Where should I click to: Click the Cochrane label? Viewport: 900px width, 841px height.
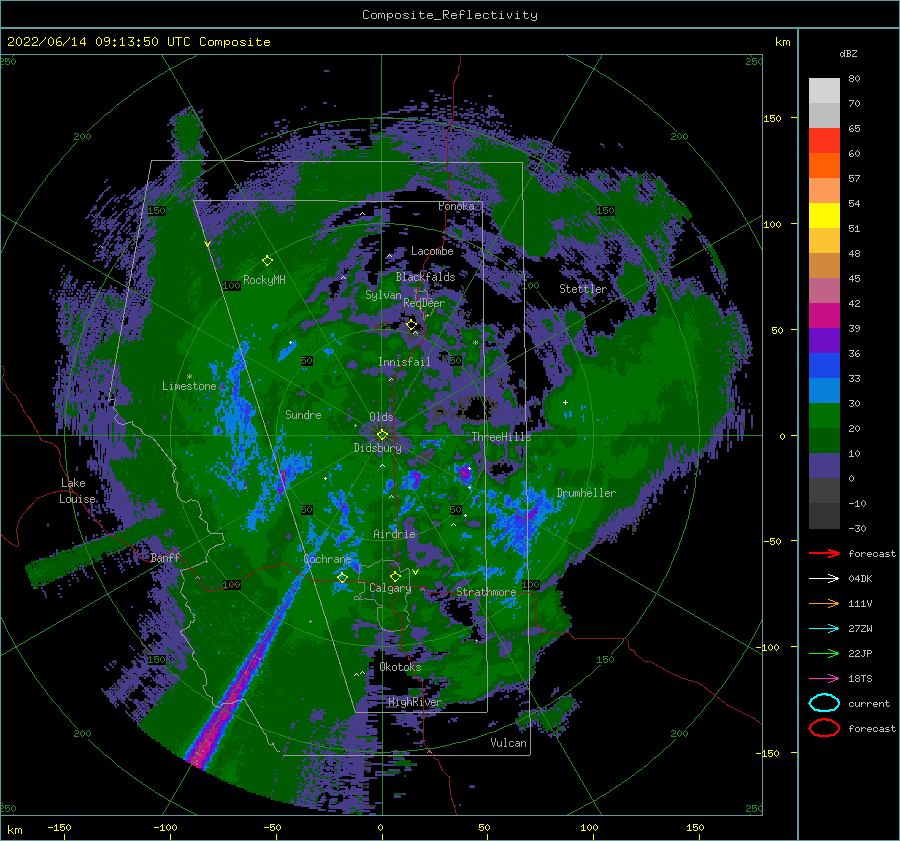[x=327, y=559]
